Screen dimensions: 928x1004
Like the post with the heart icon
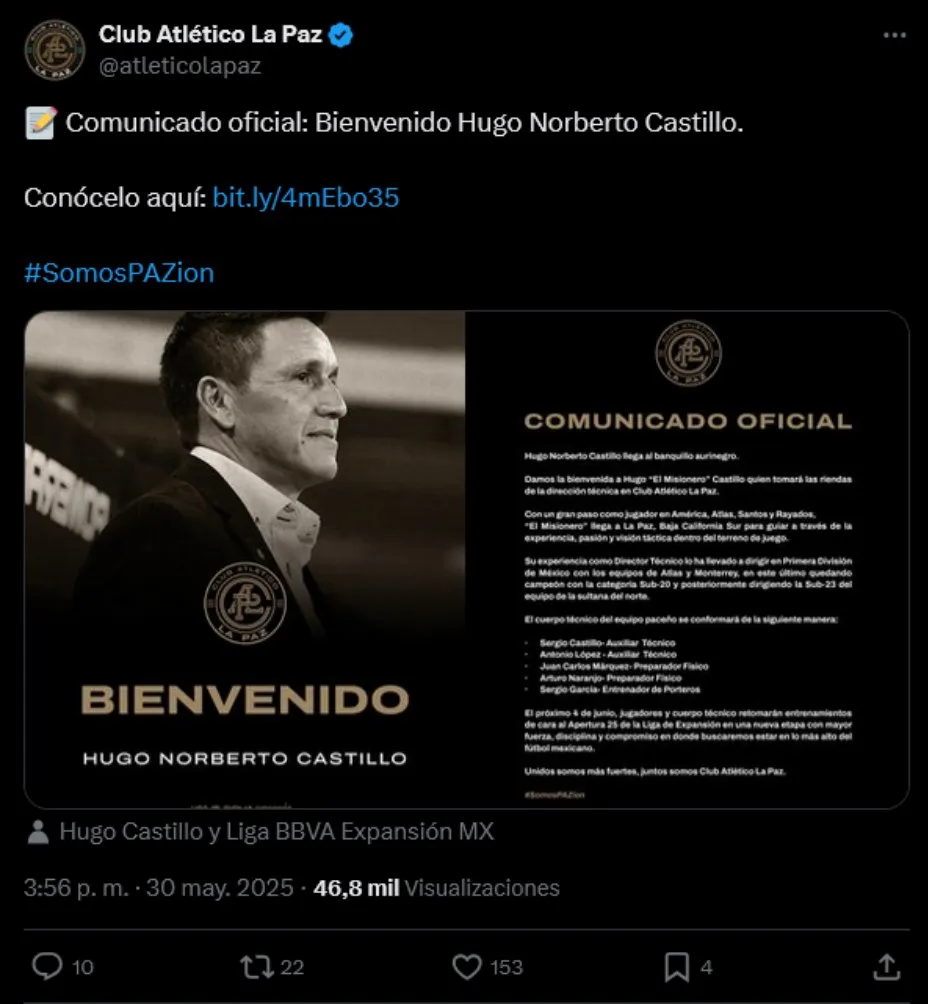coord(466,966)
